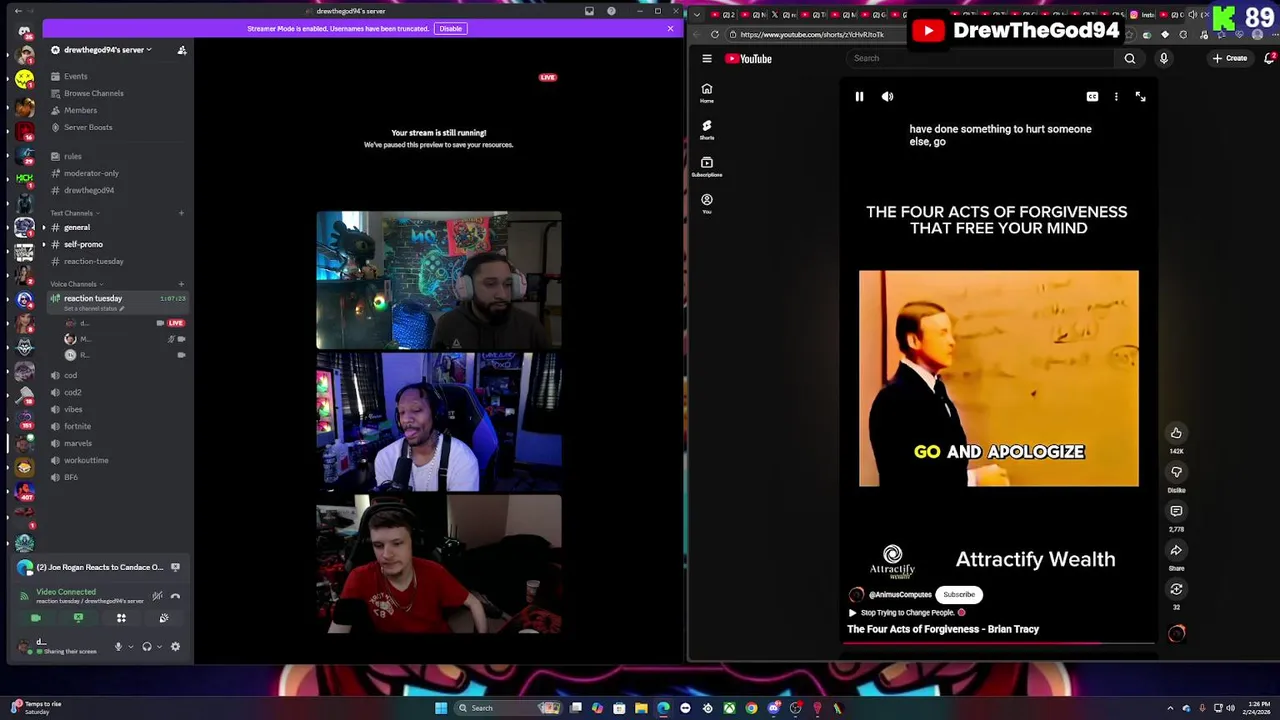Viewport: 1280px width, 720px height.
Task: Open microphone input device dropdown
Action: 130,647
